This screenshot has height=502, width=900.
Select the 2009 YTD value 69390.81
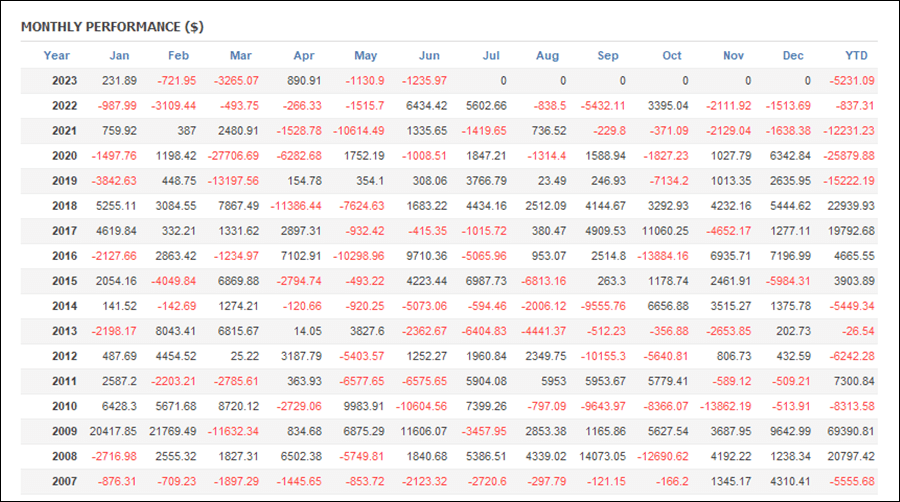[851, 431]
